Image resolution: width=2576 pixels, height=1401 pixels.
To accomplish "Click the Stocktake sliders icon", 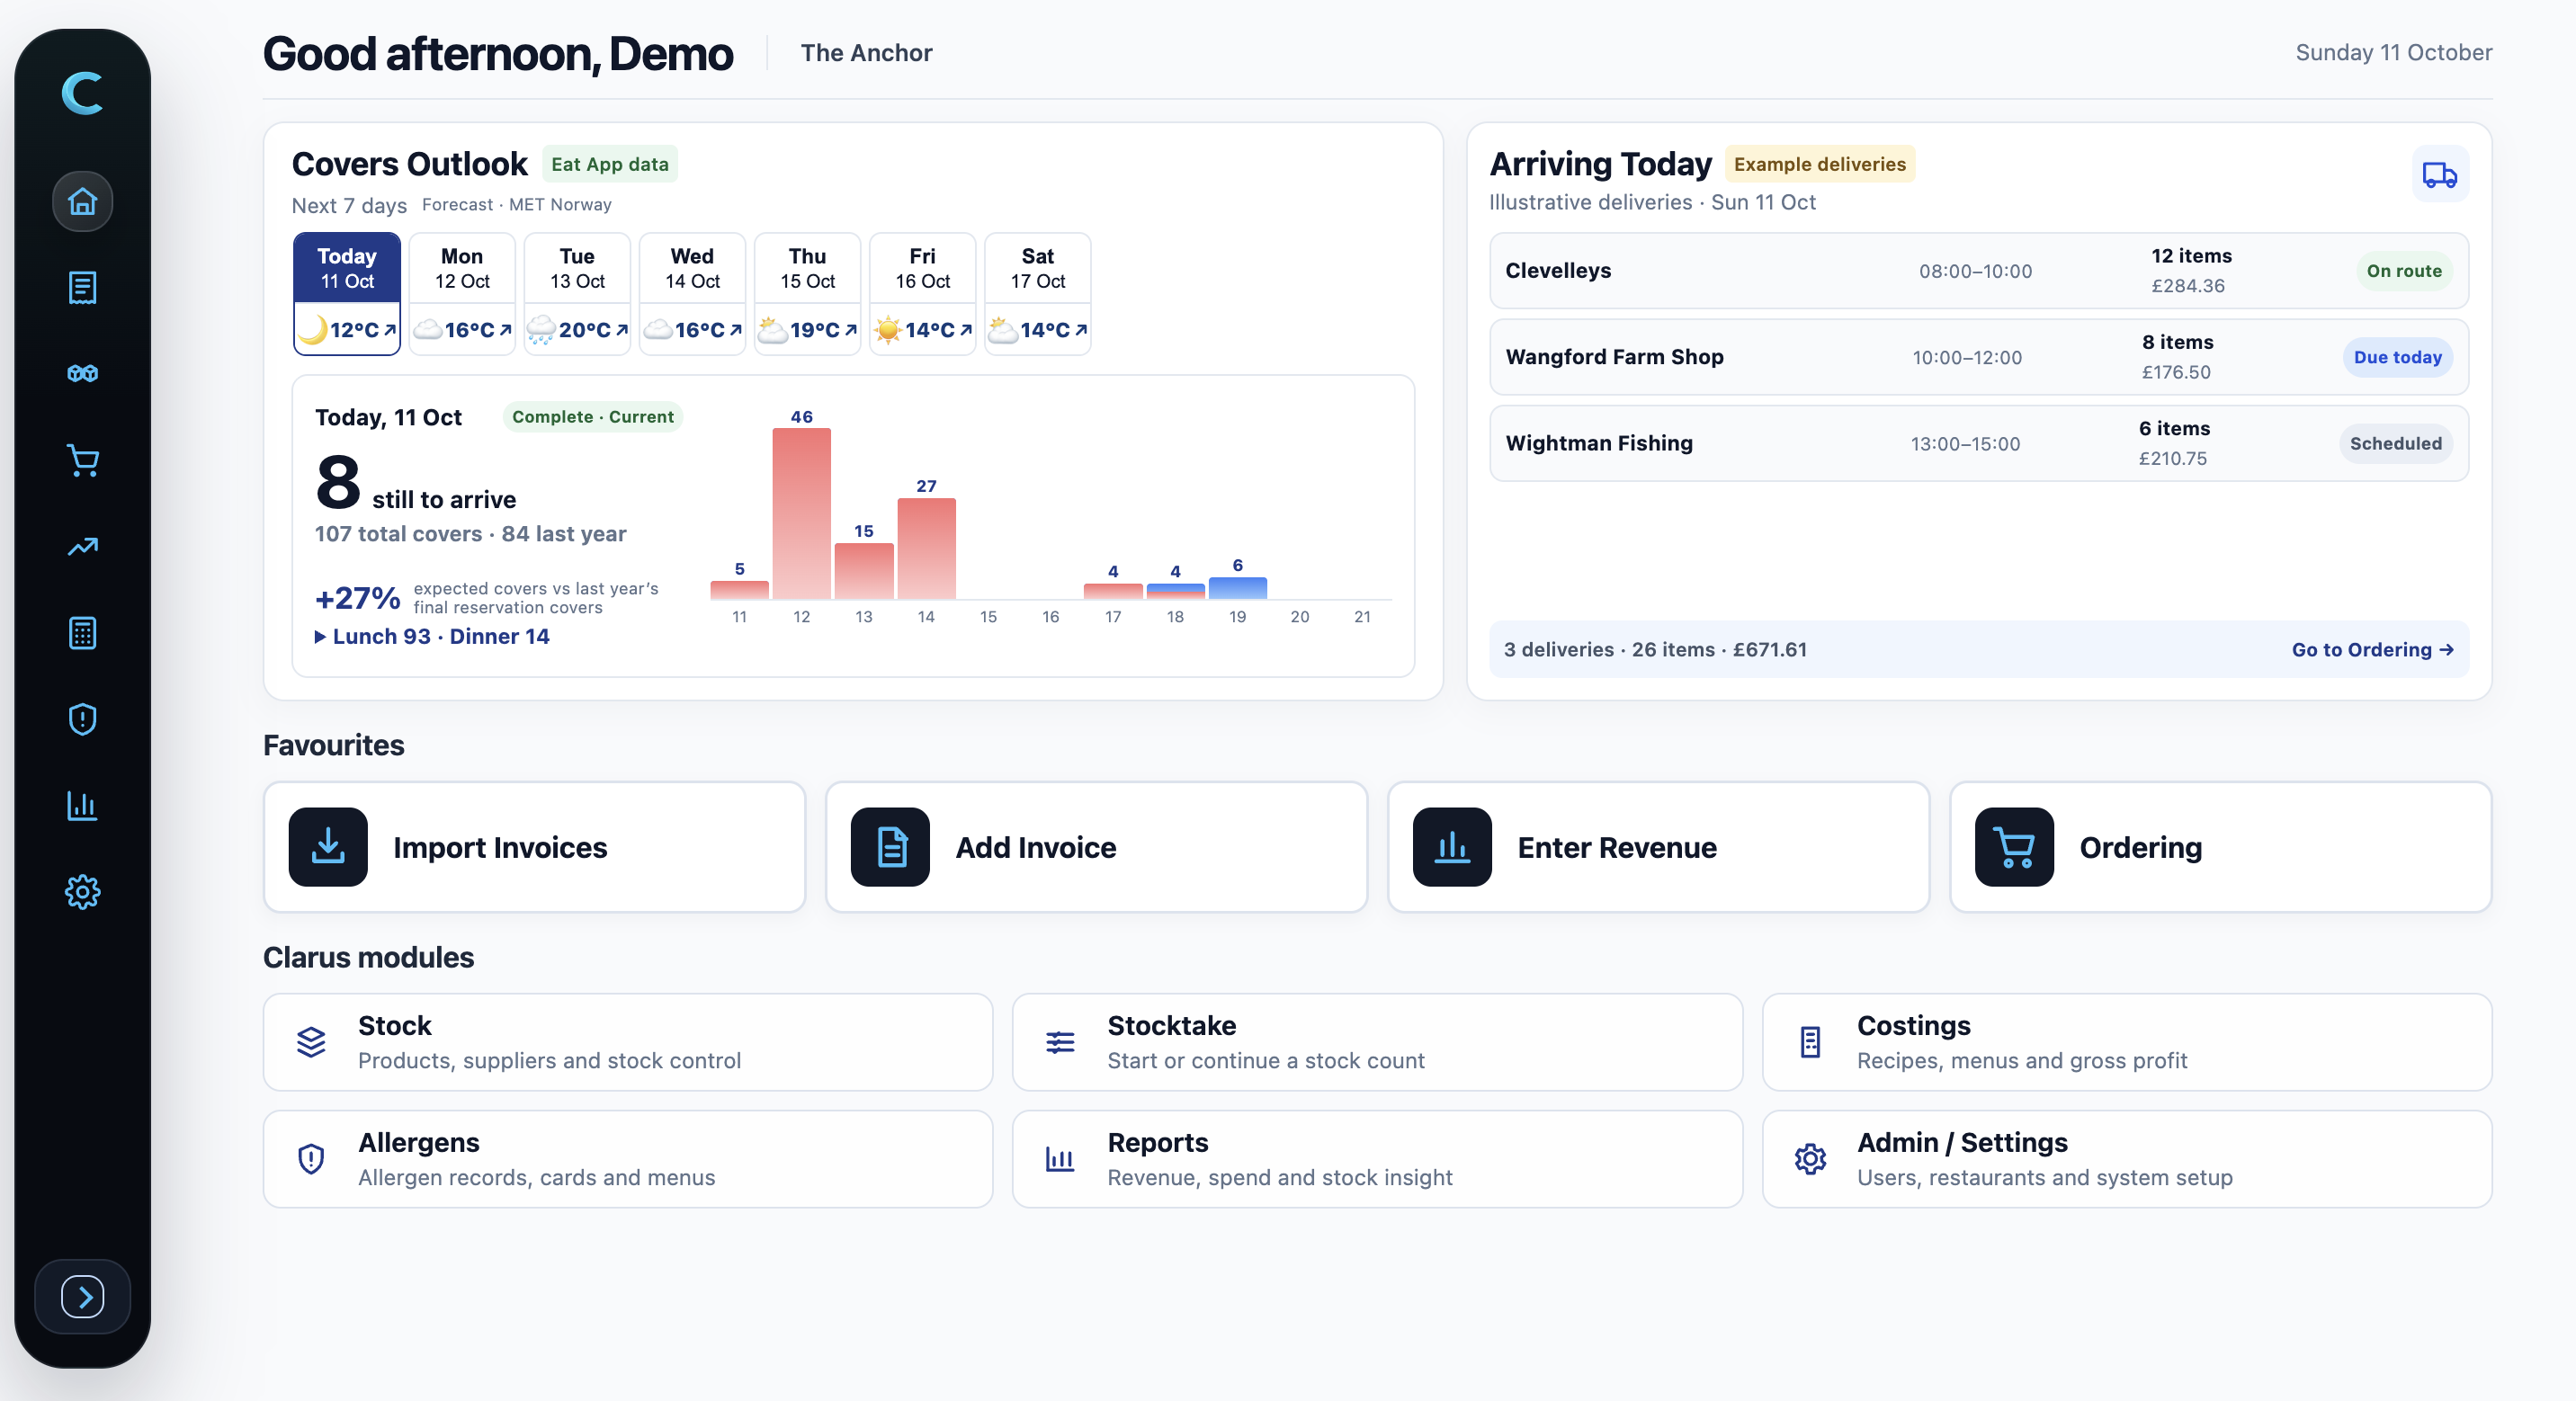I will tap(1060, 1042).
